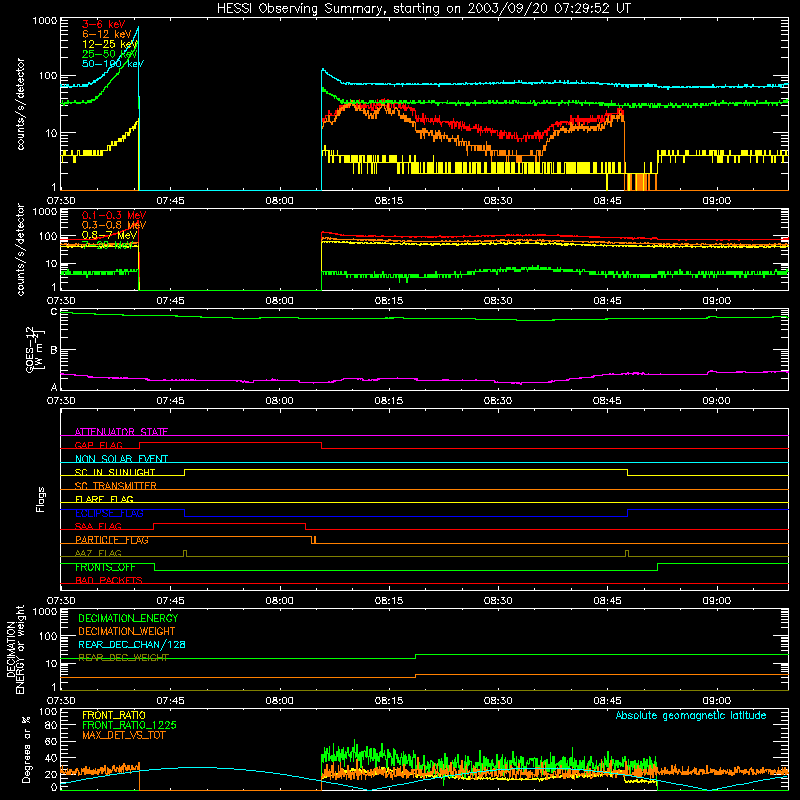Click the HESSI Observing Summary title text
This screenshot has height=800, width=800.
[423, 9]
